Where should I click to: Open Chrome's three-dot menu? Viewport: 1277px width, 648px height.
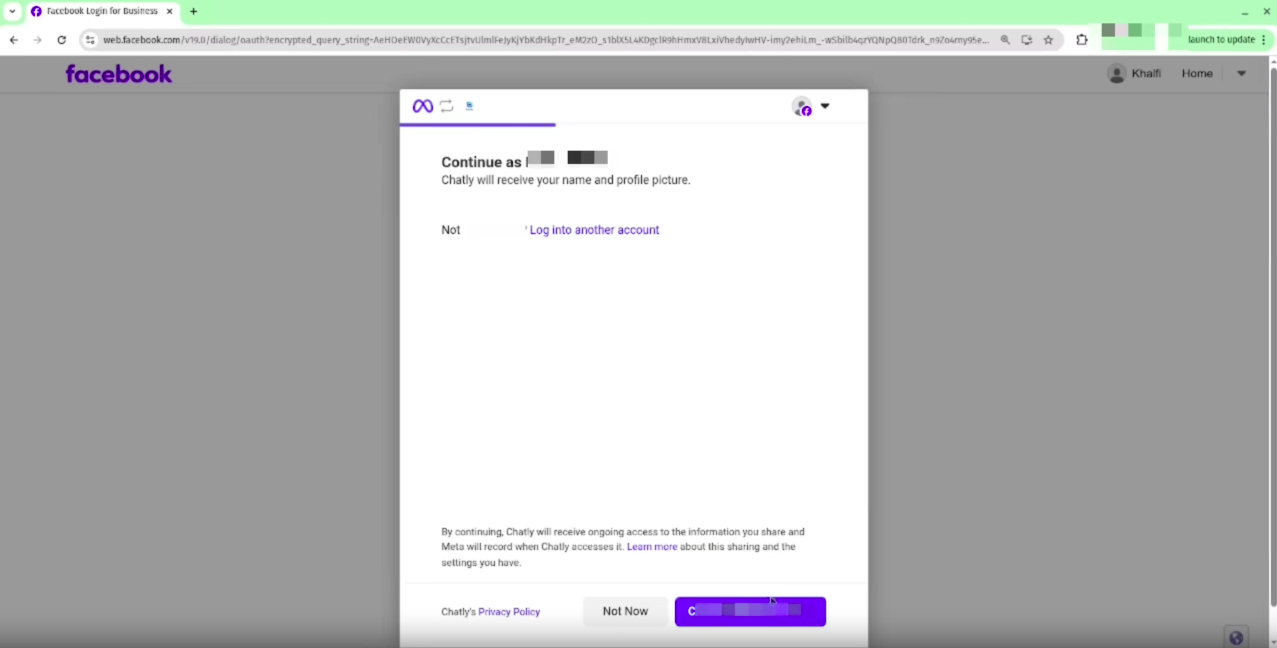[1265, 40]
